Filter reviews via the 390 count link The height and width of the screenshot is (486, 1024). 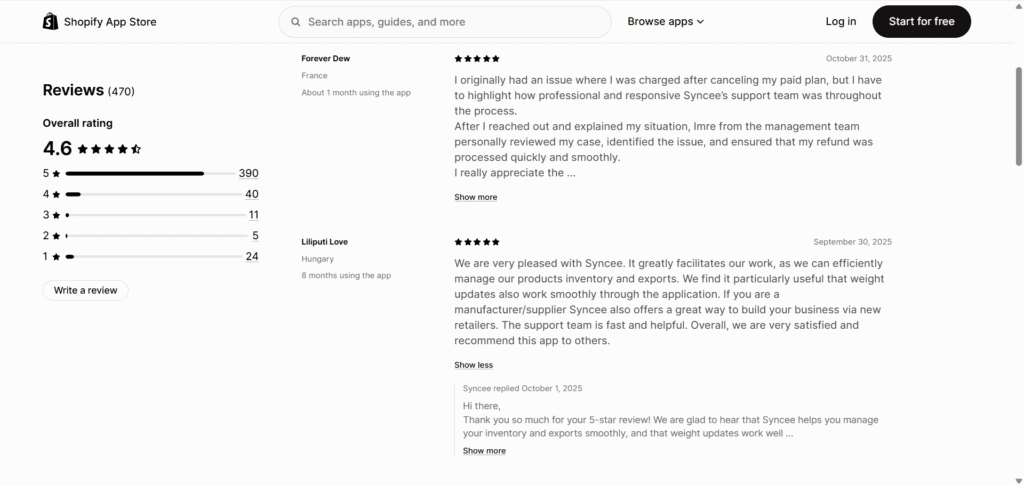point(248,173)
